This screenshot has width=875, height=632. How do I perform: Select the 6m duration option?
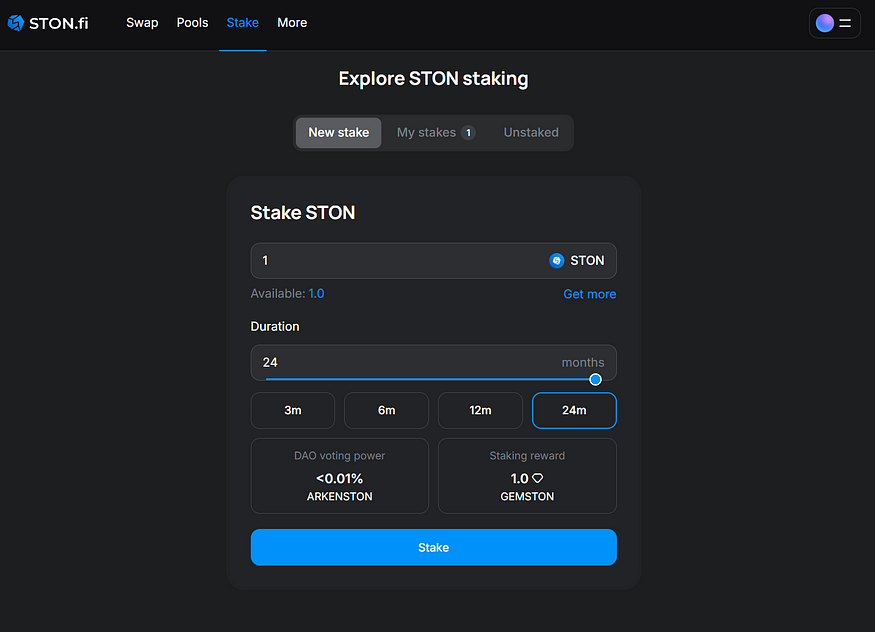point(386,411)
